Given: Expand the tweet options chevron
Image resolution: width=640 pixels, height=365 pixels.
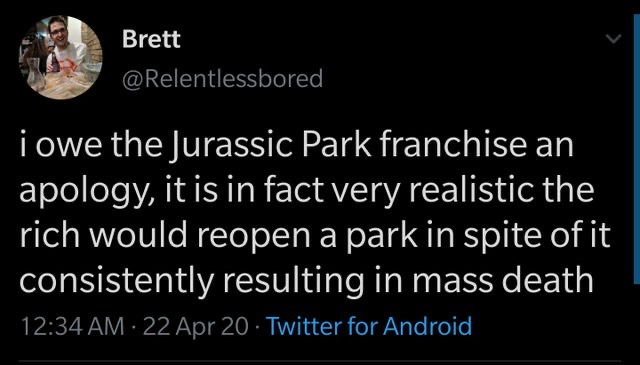Looking at the screenshot, I should [x=613, y=39].
